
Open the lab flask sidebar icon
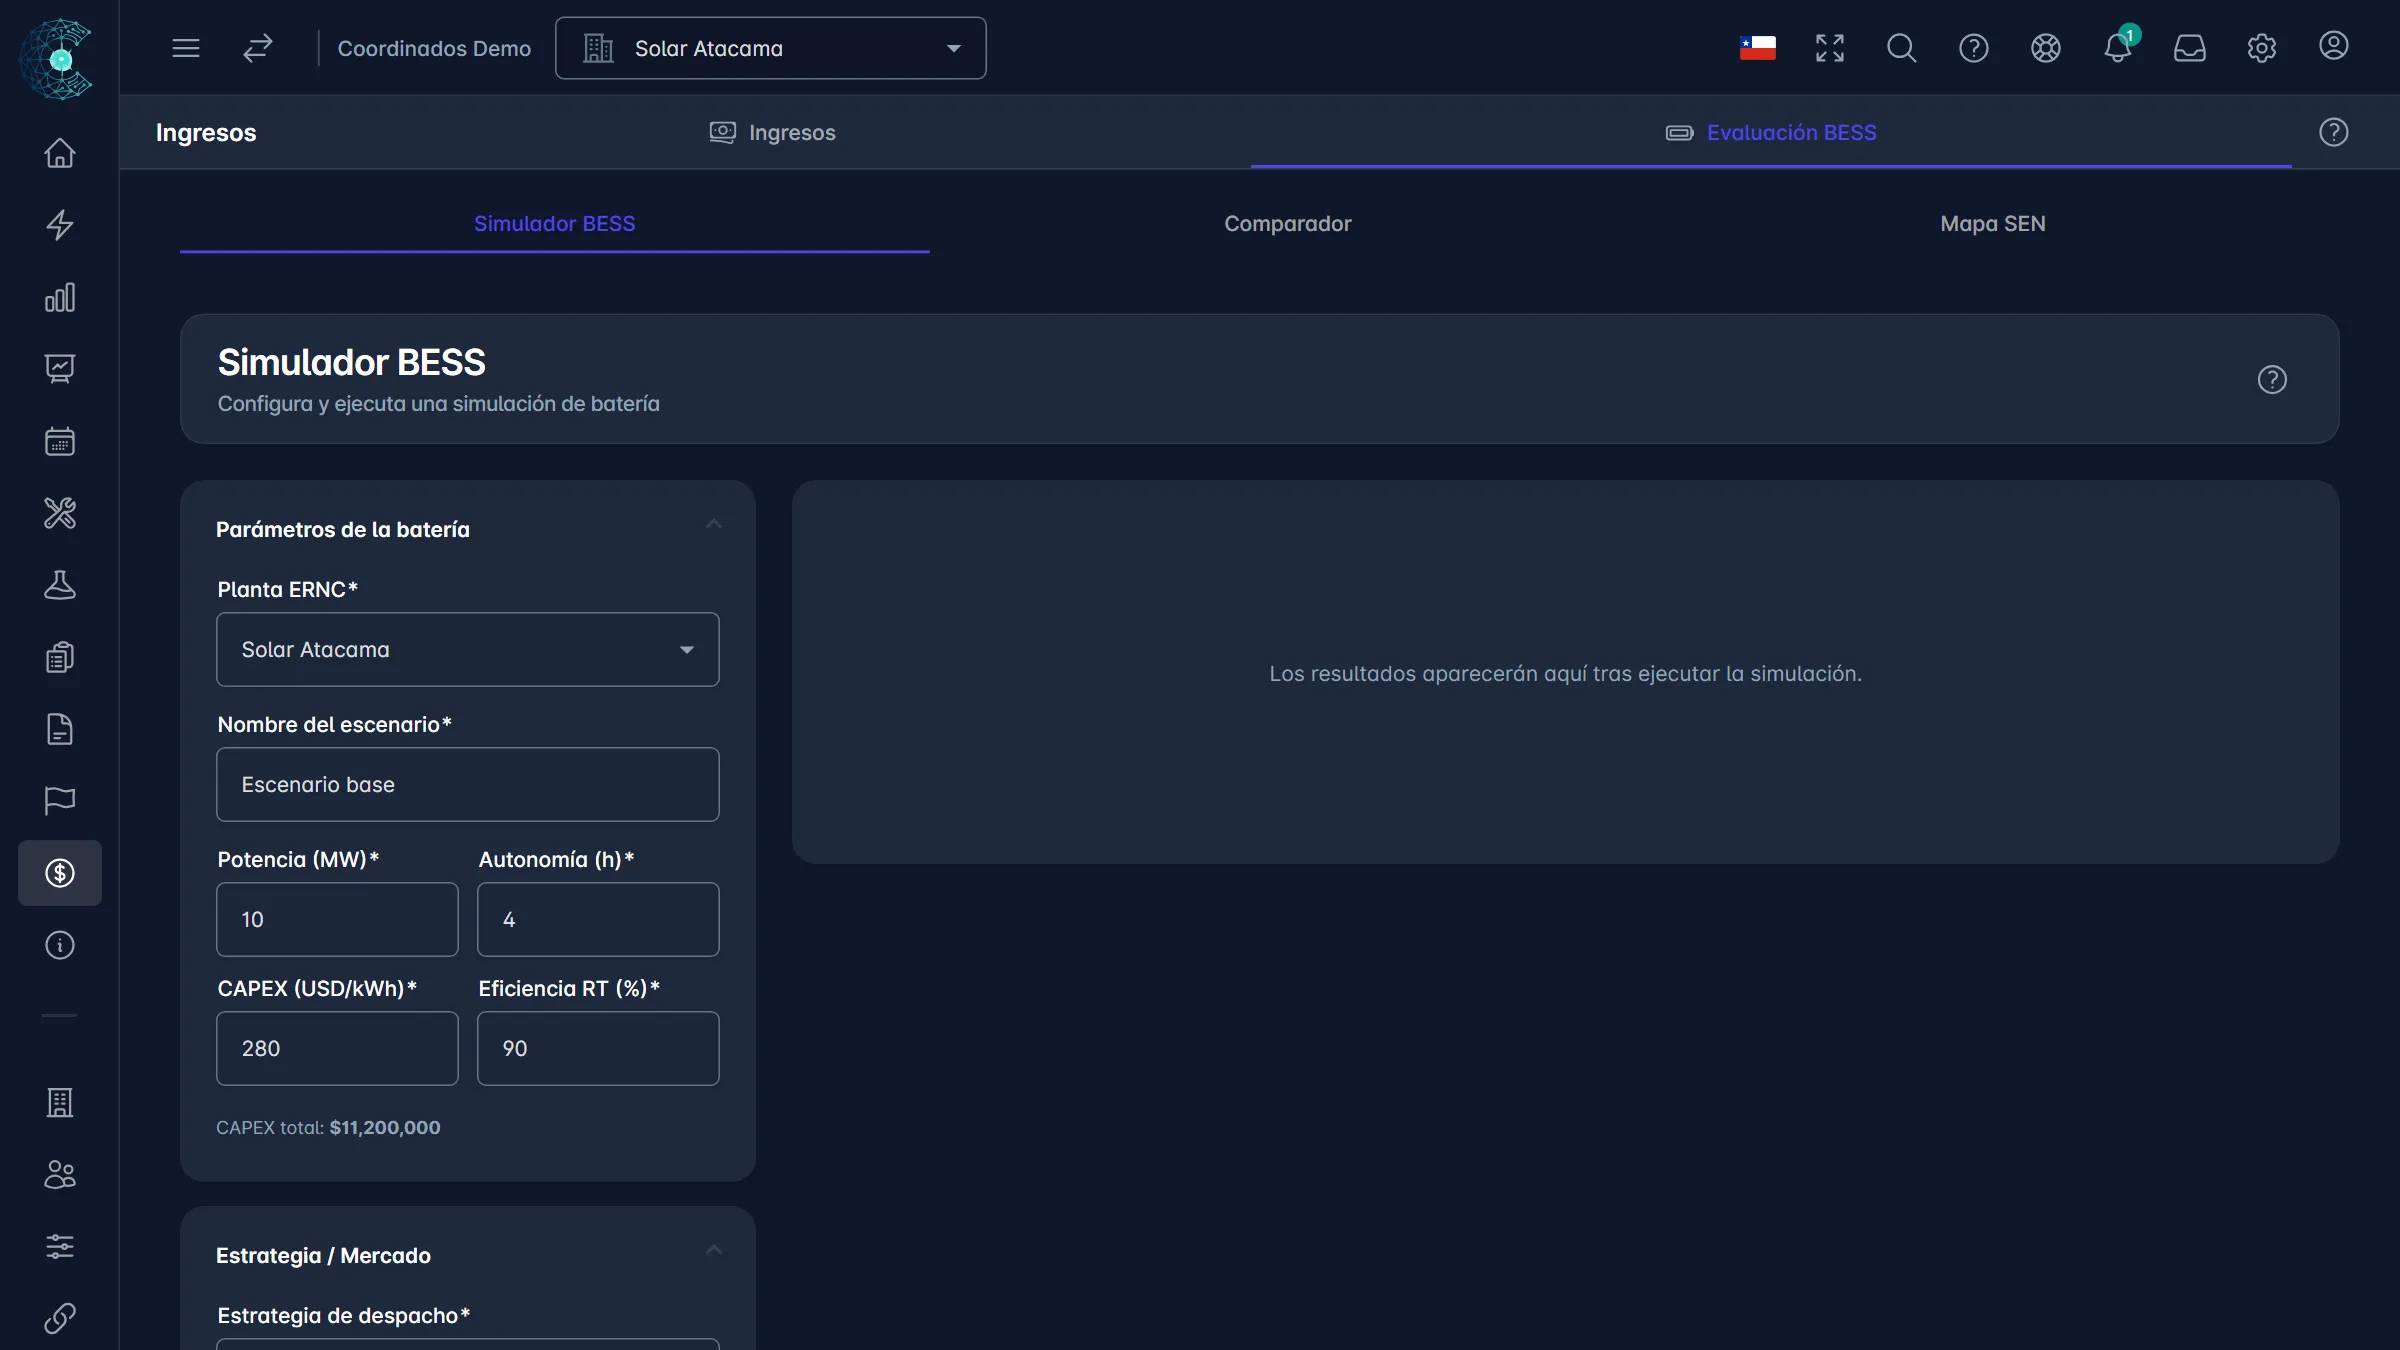pos(60,585)
